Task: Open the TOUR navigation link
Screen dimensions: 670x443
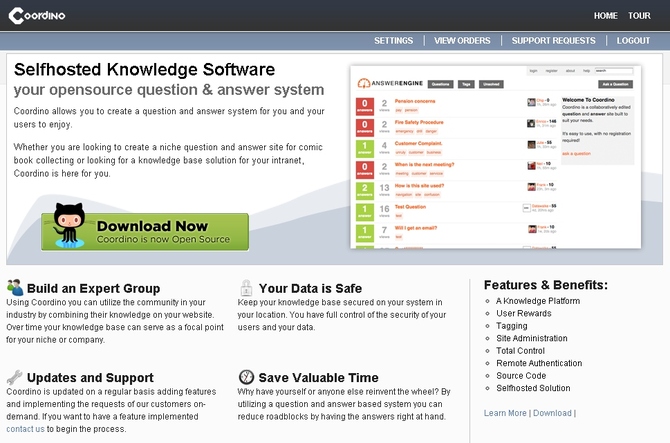Action: tap(639, 16)
